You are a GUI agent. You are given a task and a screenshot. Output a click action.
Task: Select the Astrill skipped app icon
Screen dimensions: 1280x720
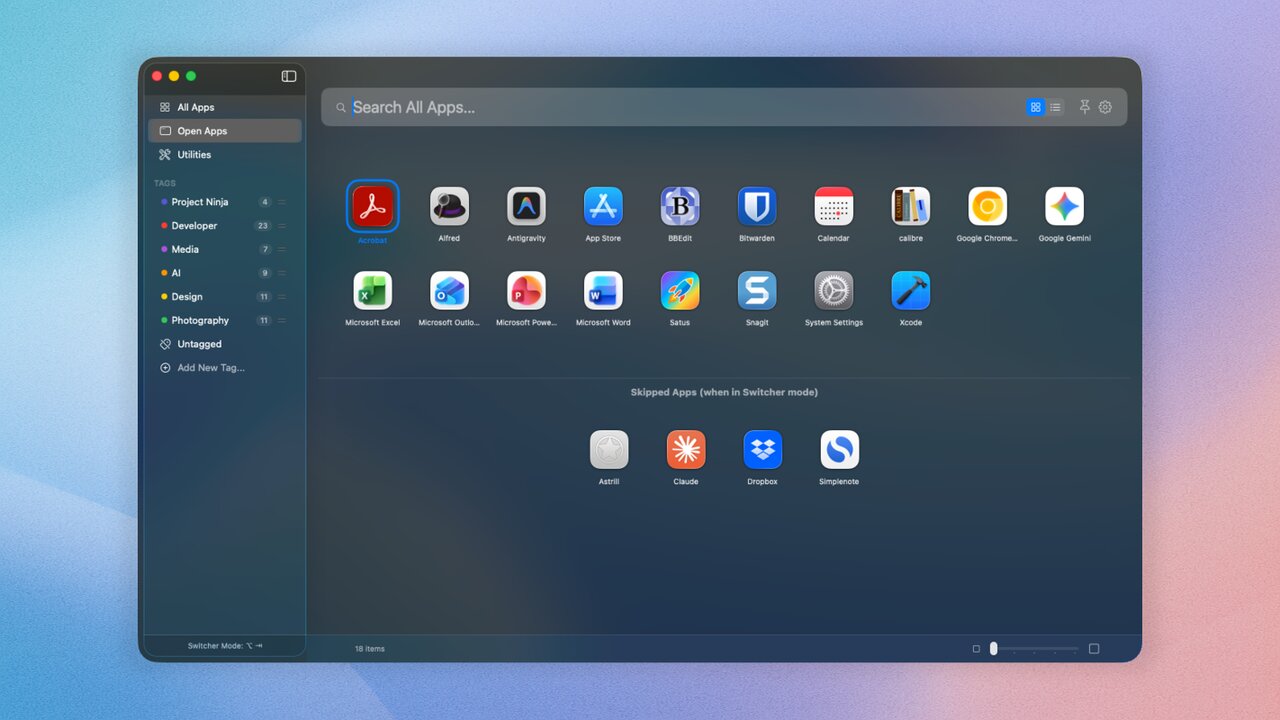[x=609, y=449]
